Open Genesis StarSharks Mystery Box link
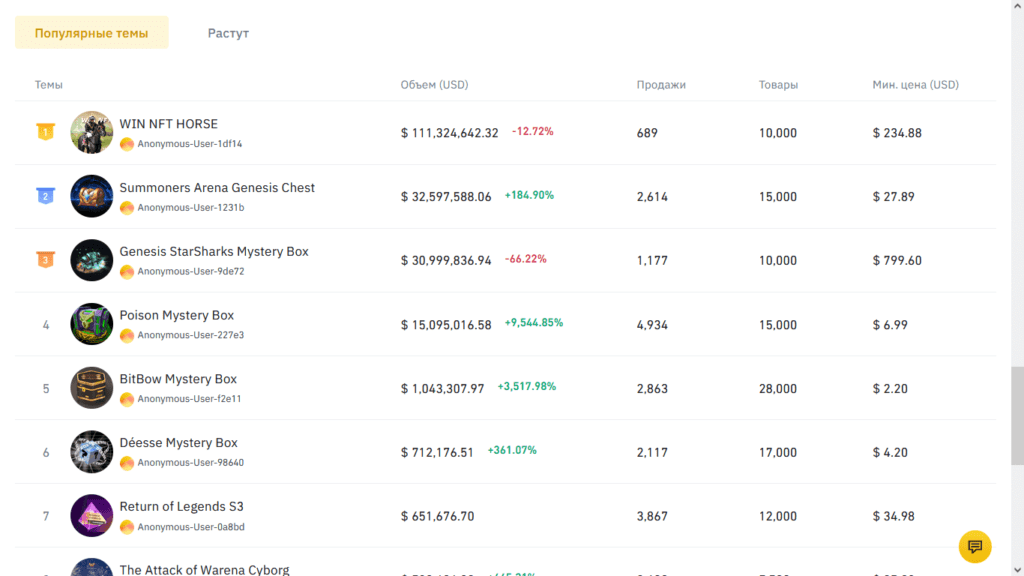 coord(214,252)
